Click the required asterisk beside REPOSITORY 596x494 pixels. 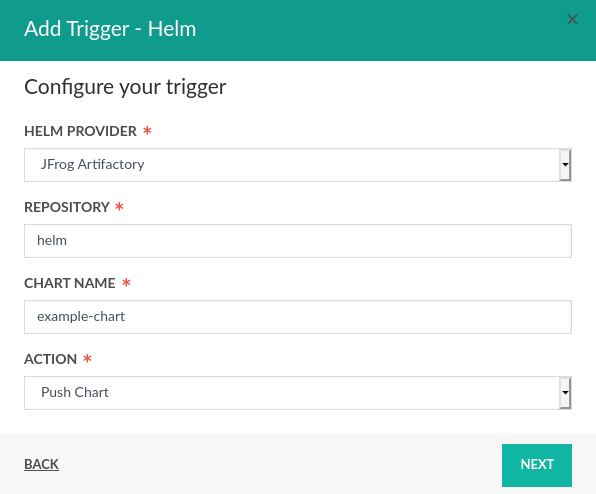click(119, 207)
